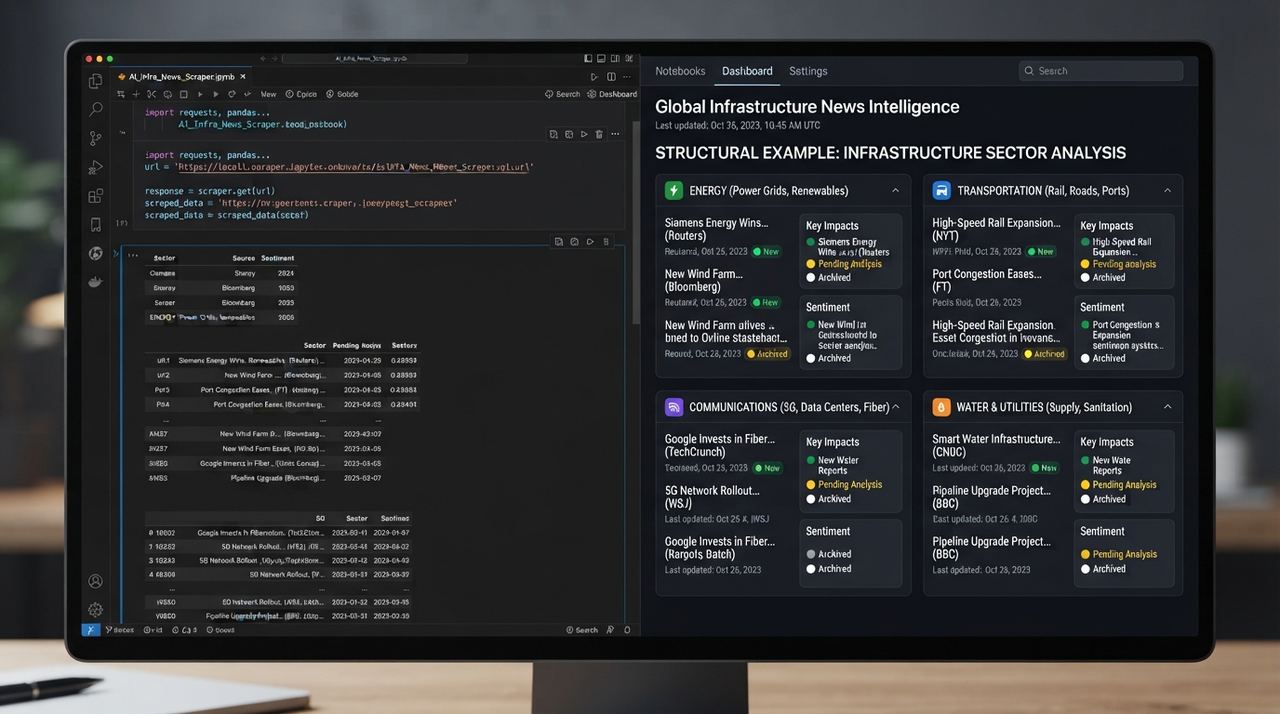The height and width of the screenshot is (714, 1280).
Task: Switch to the Notebooks tab
Action: (680, 71)
